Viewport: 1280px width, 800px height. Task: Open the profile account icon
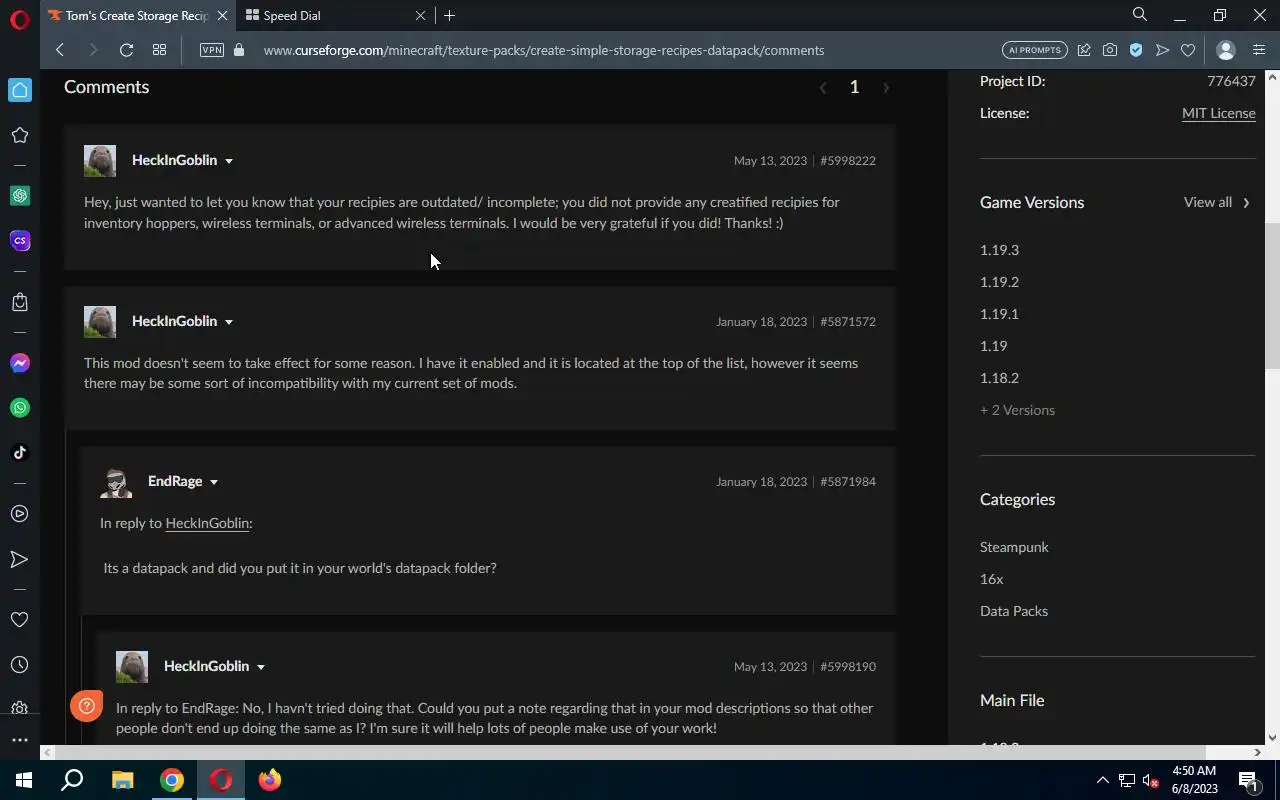1226,50
